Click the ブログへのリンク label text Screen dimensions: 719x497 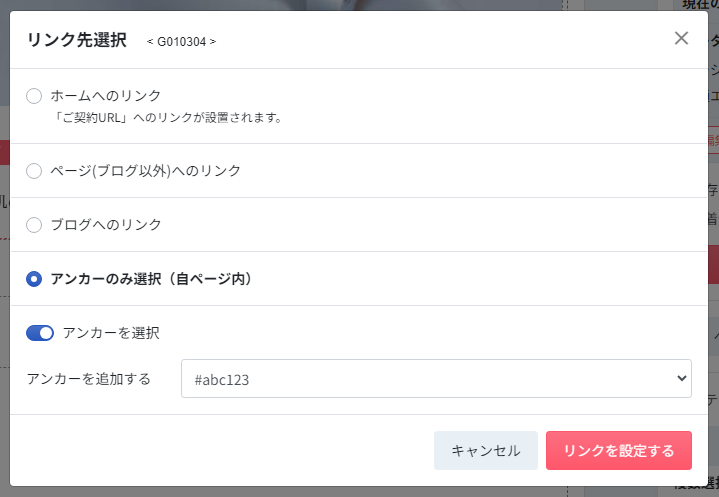105,225
